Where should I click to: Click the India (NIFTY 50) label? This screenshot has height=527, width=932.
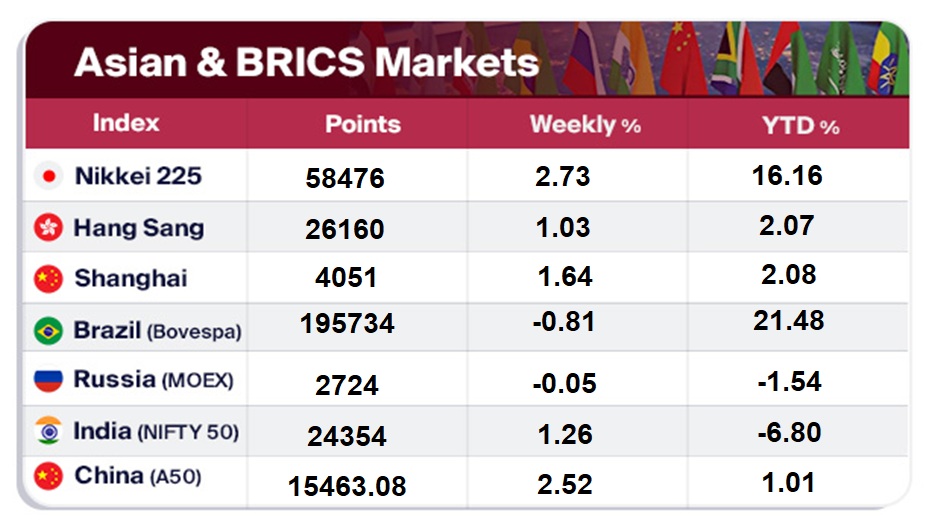[155, 432]
